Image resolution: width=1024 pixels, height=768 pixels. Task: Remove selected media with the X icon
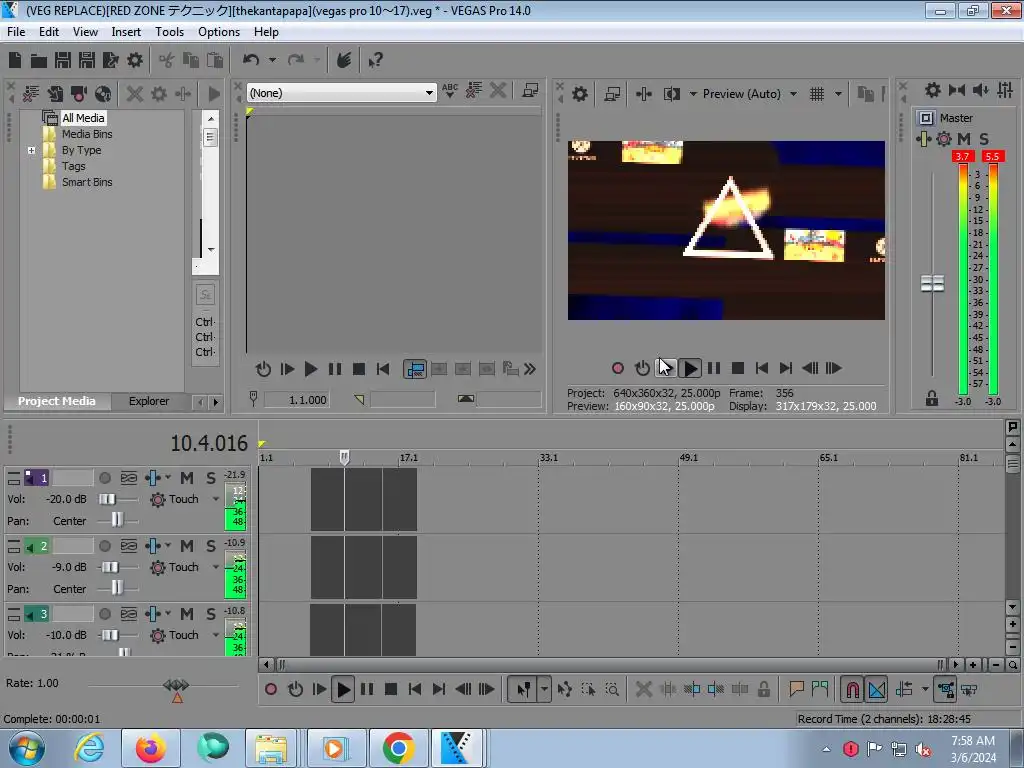pos(135,94)
